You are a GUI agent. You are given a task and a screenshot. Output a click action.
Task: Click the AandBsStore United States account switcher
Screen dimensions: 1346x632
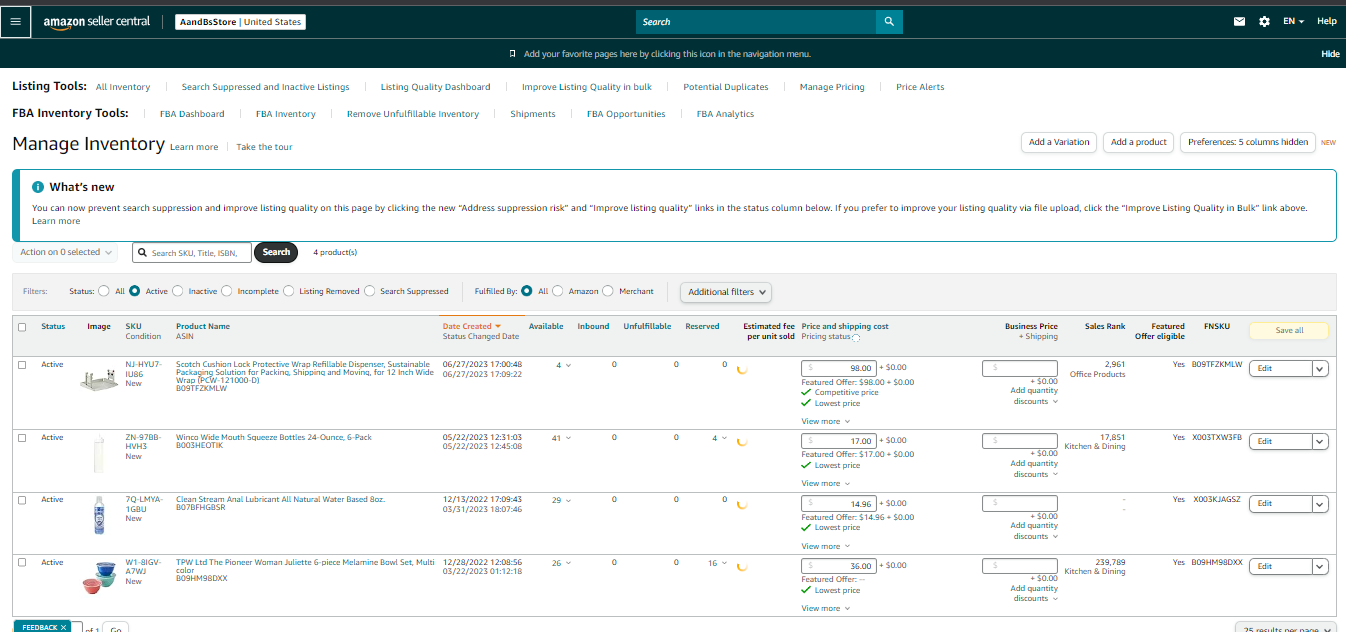point(240,22)
